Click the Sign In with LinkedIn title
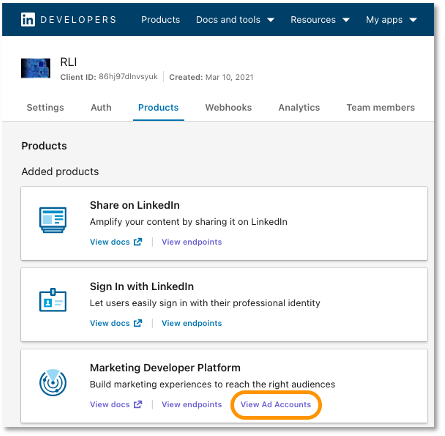The width and height of the screenshot is (445, 436). coord(142,286)
